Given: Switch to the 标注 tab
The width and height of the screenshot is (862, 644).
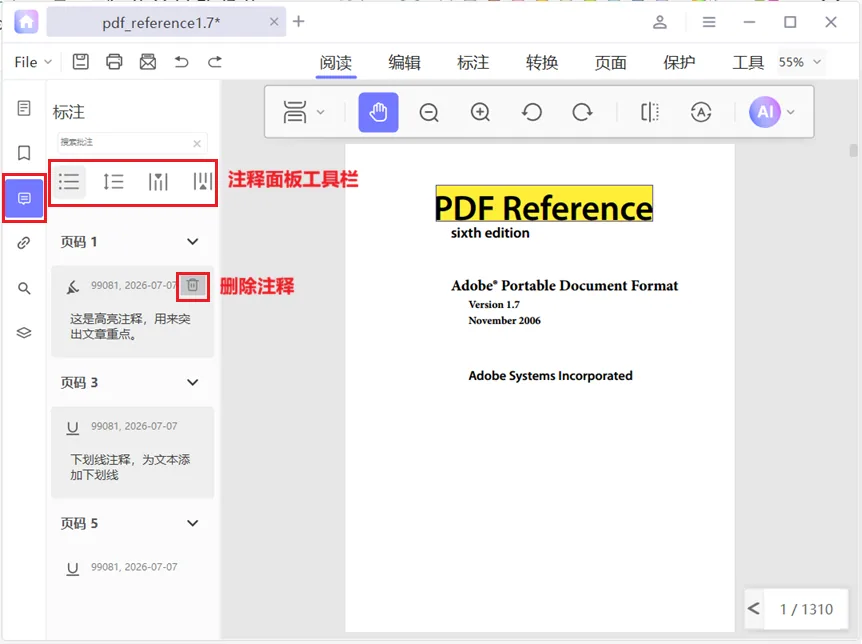Looking at the screenshot, I should pos(473,63).
